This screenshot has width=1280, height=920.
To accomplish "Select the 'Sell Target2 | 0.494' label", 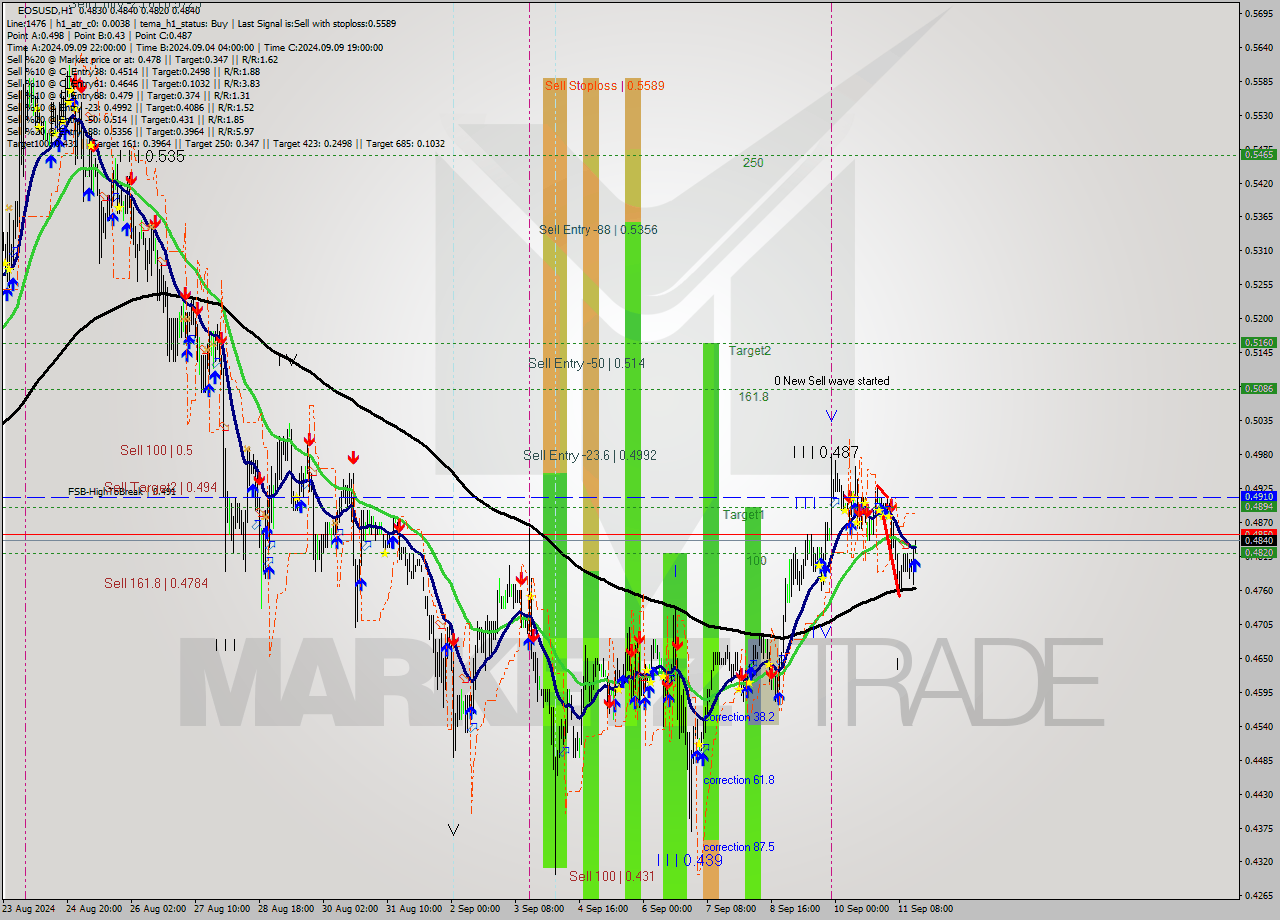I will tap(160, 487).
